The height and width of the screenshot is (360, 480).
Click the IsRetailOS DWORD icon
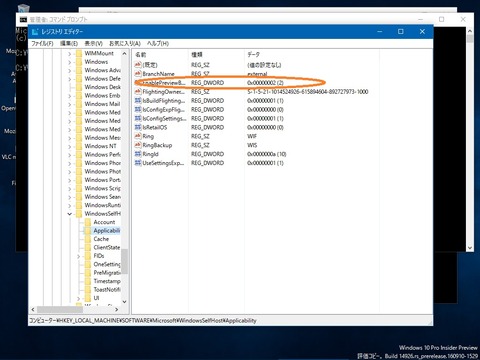click(138, 127)
